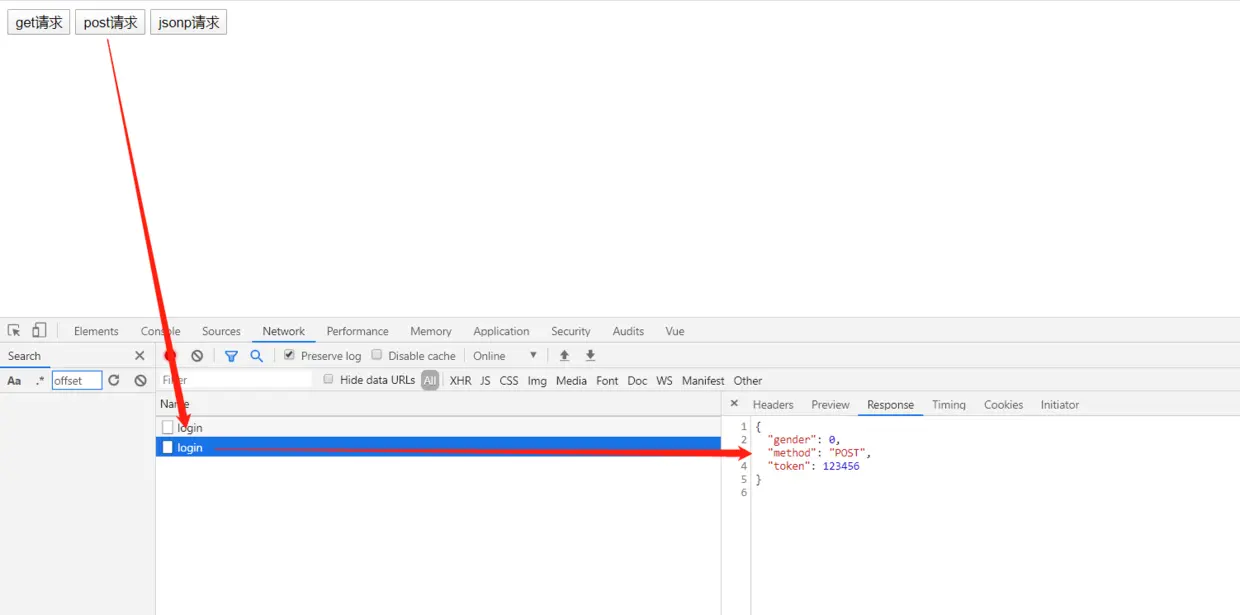Open the Headers detail tab
This screenshot has height=615, width=1240.
click(x=773, y=405)
